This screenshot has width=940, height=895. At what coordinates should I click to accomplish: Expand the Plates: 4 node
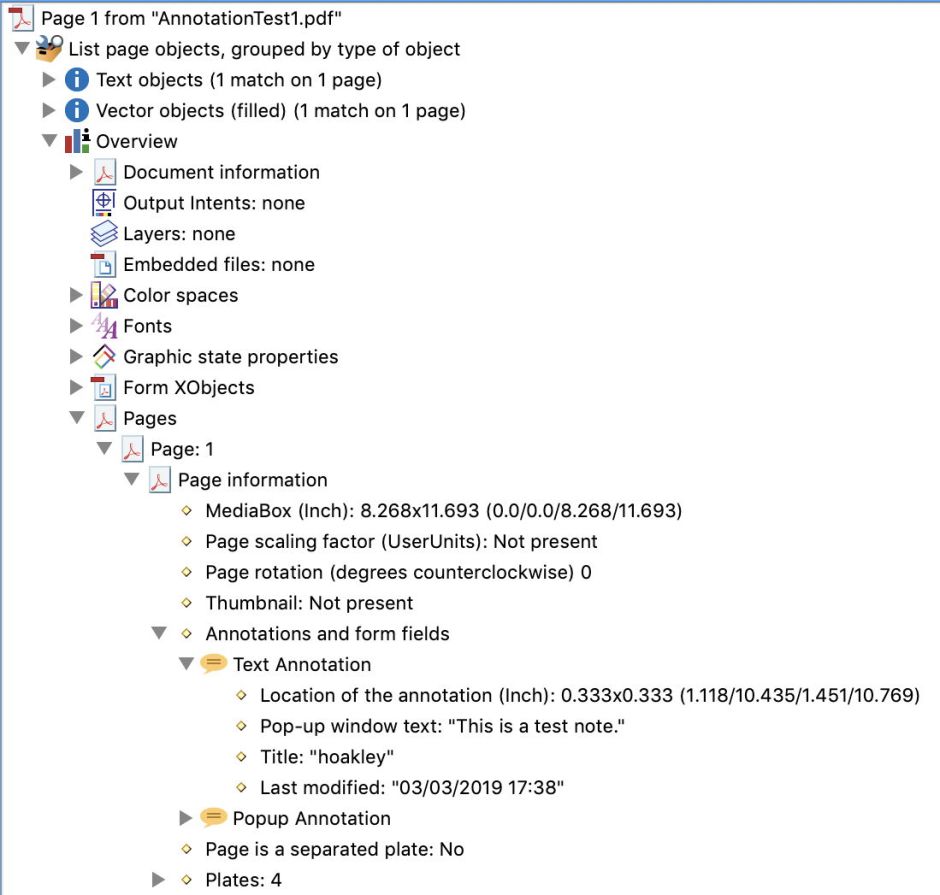158,880
